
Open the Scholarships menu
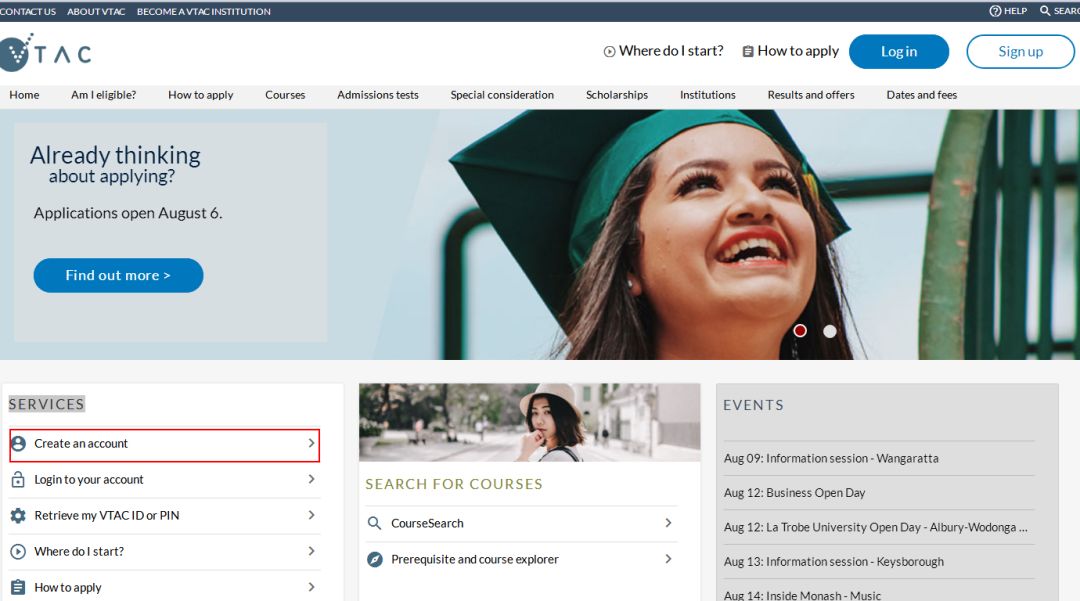[616, 95]
